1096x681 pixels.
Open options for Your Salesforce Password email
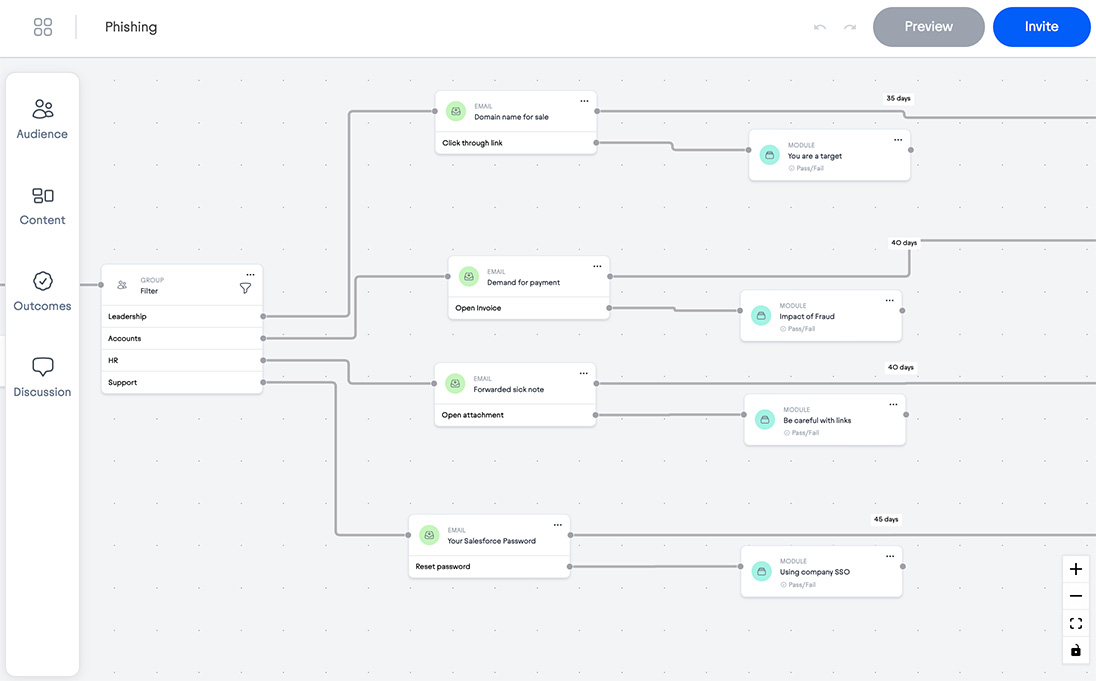(x=558, y=525)
